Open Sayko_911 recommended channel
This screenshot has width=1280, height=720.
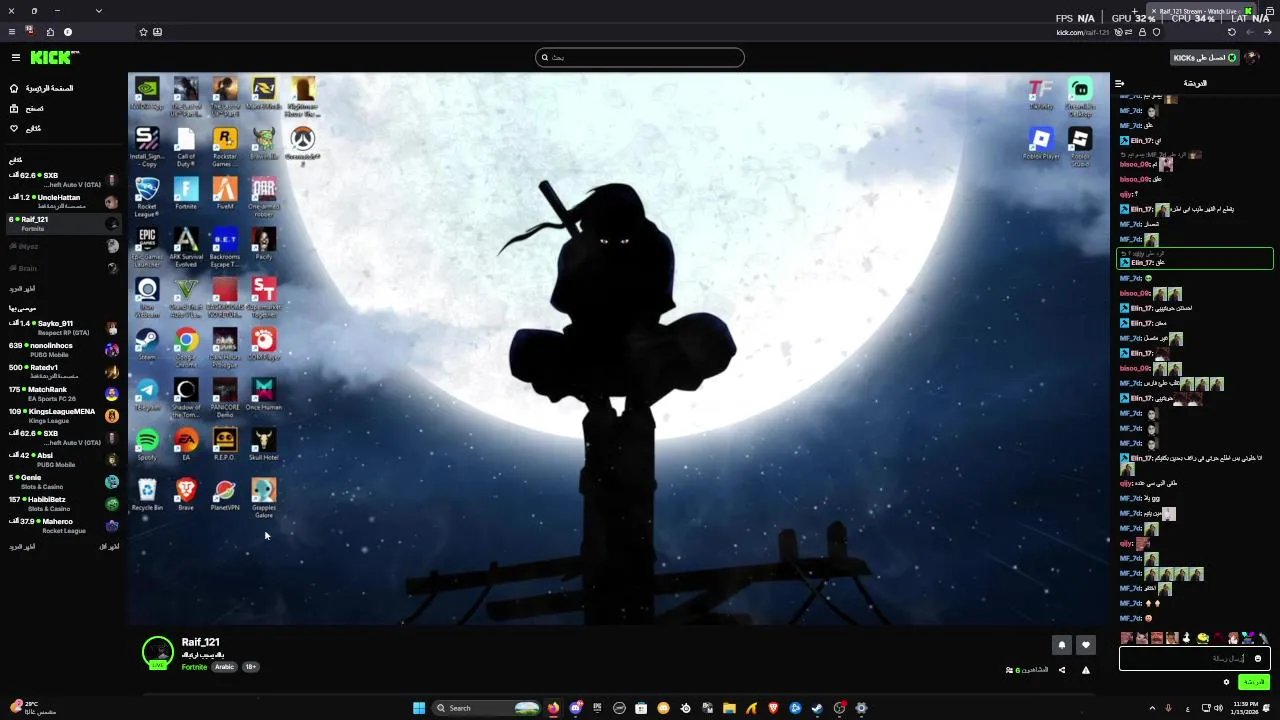pos(64,327)
